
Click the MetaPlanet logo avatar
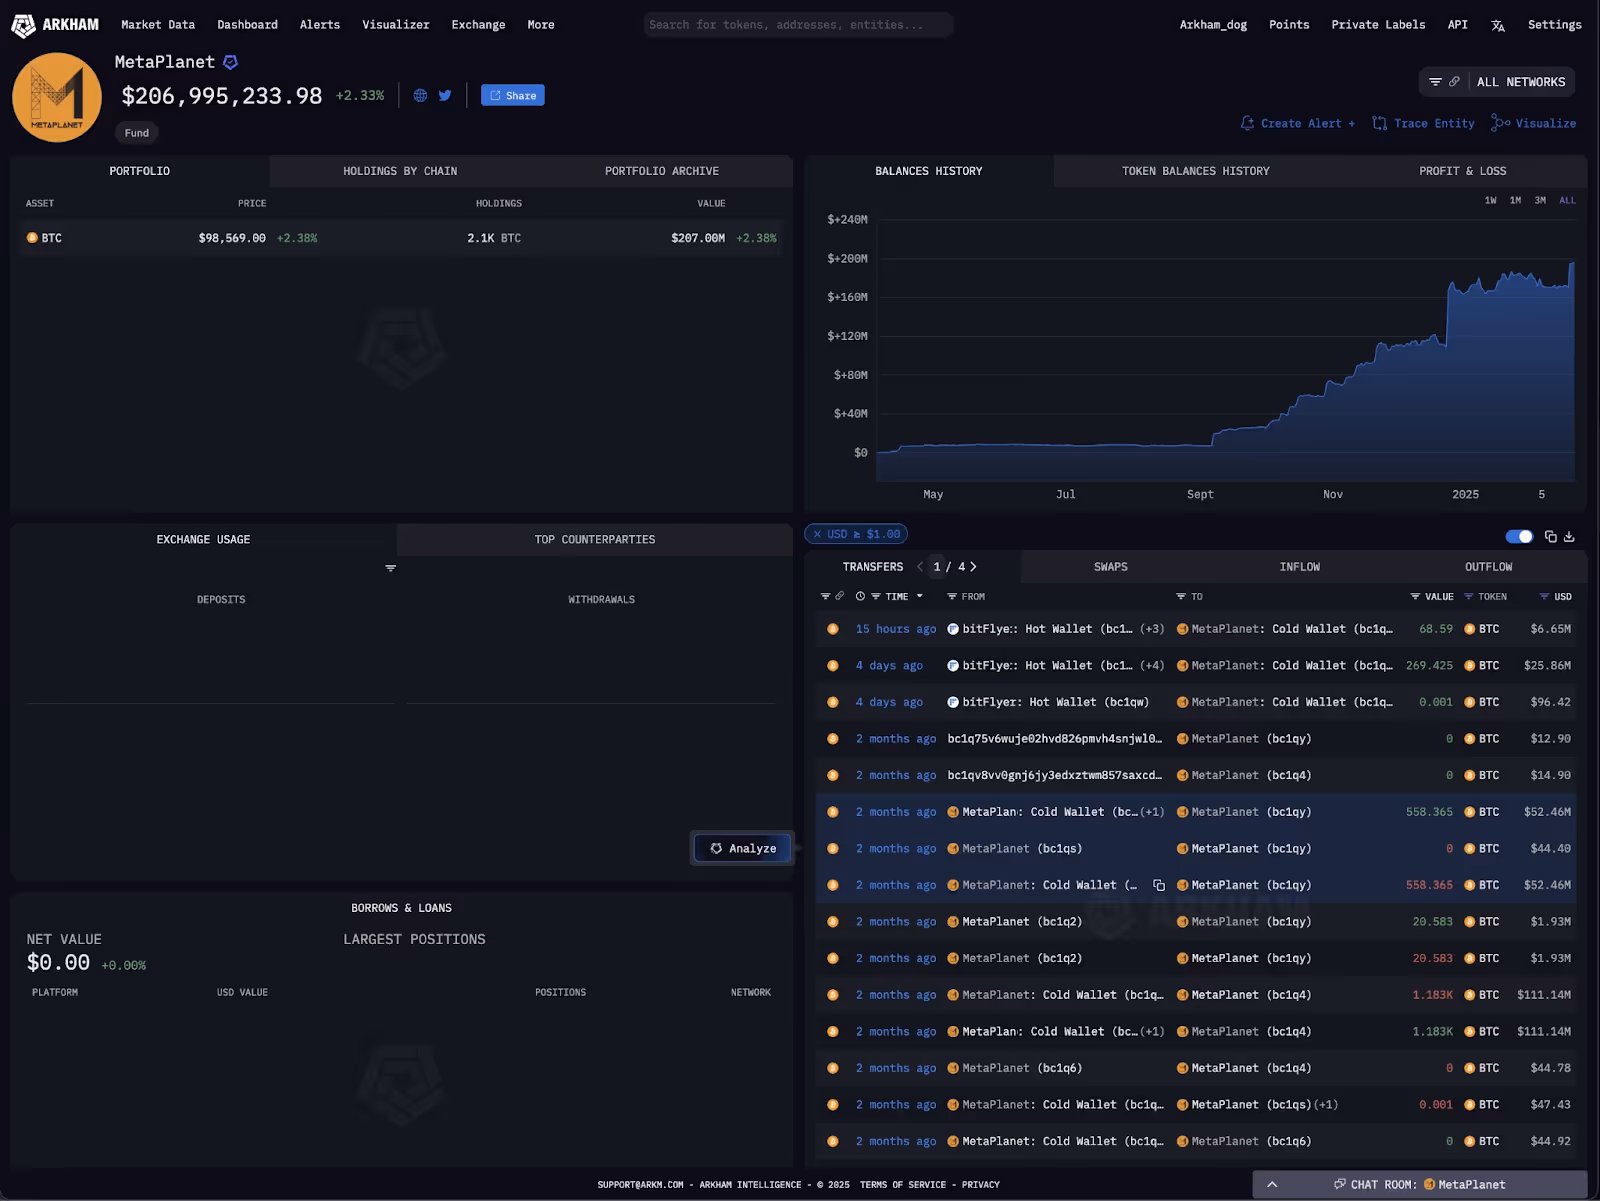tap(57, 97)
